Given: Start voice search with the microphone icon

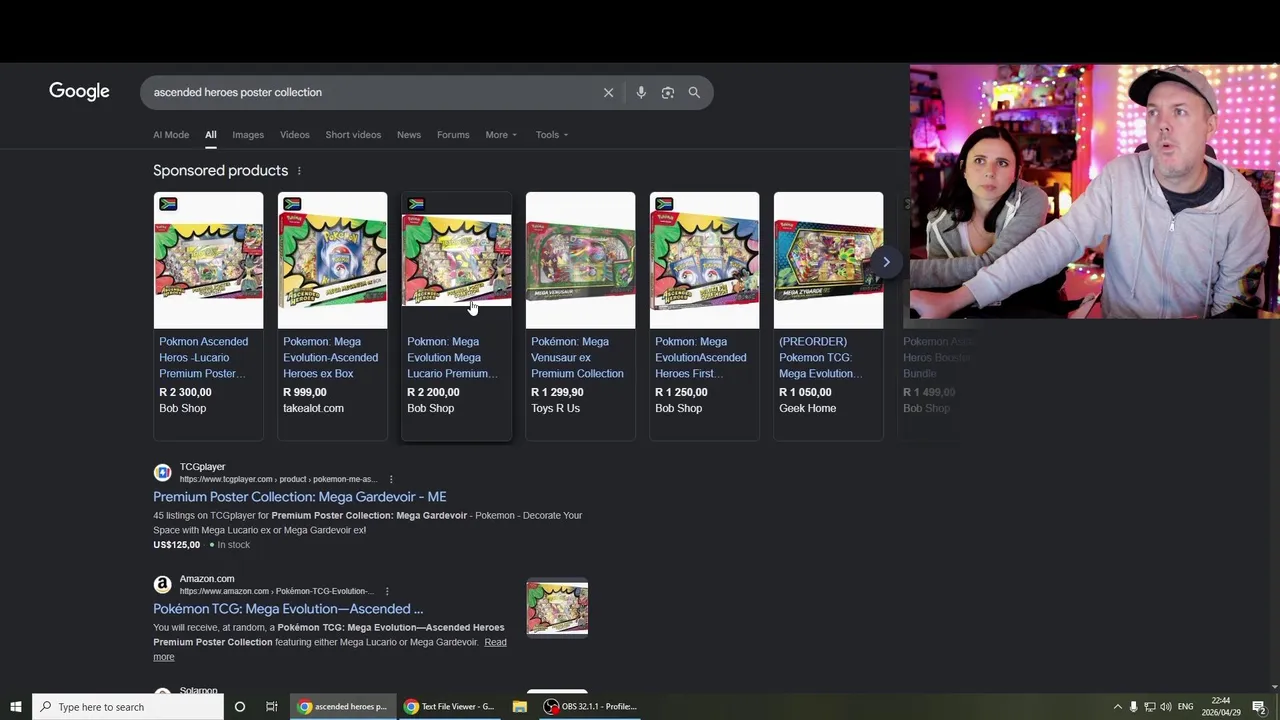Looking at the screenshot, I should point(641,92).
